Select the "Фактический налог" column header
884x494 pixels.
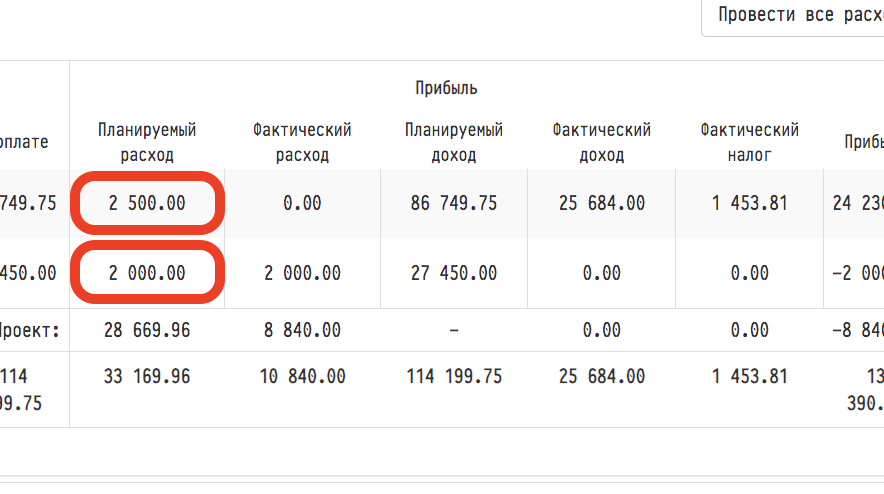point(750,142)
